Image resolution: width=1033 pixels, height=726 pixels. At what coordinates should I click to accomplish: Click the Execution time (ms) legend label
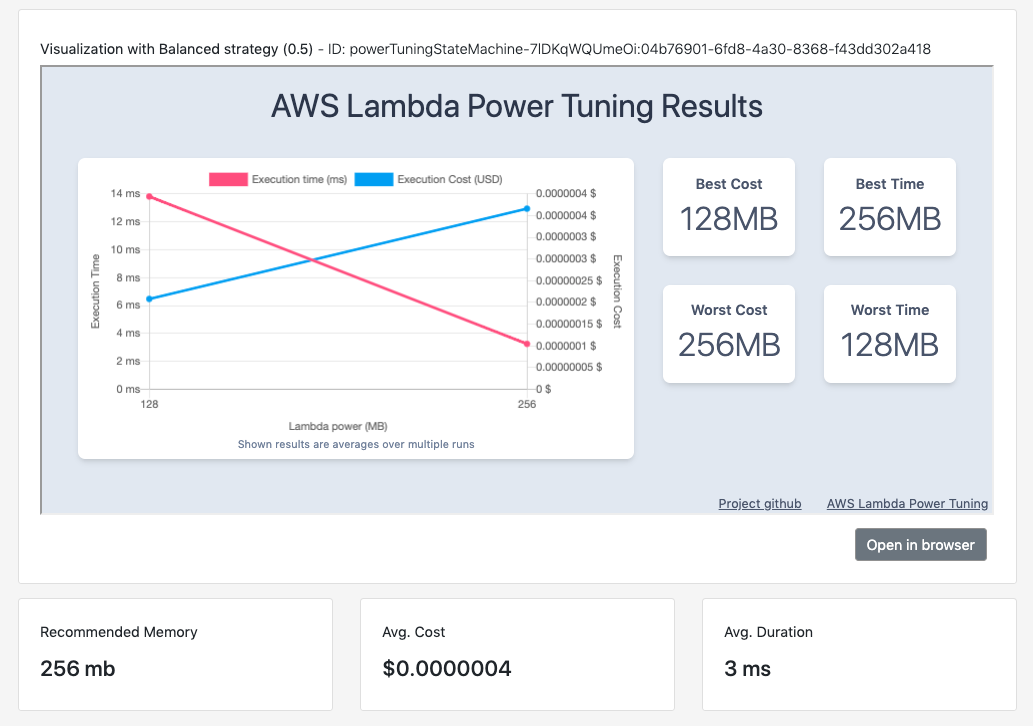coord(299,179)
